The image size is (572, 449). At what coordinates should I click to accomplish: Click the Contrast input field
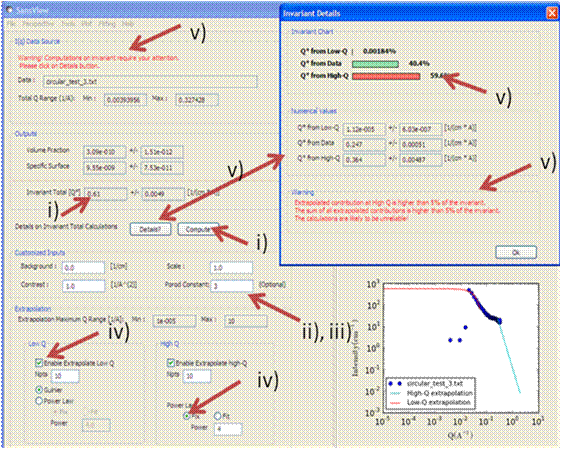click(83, 286)
